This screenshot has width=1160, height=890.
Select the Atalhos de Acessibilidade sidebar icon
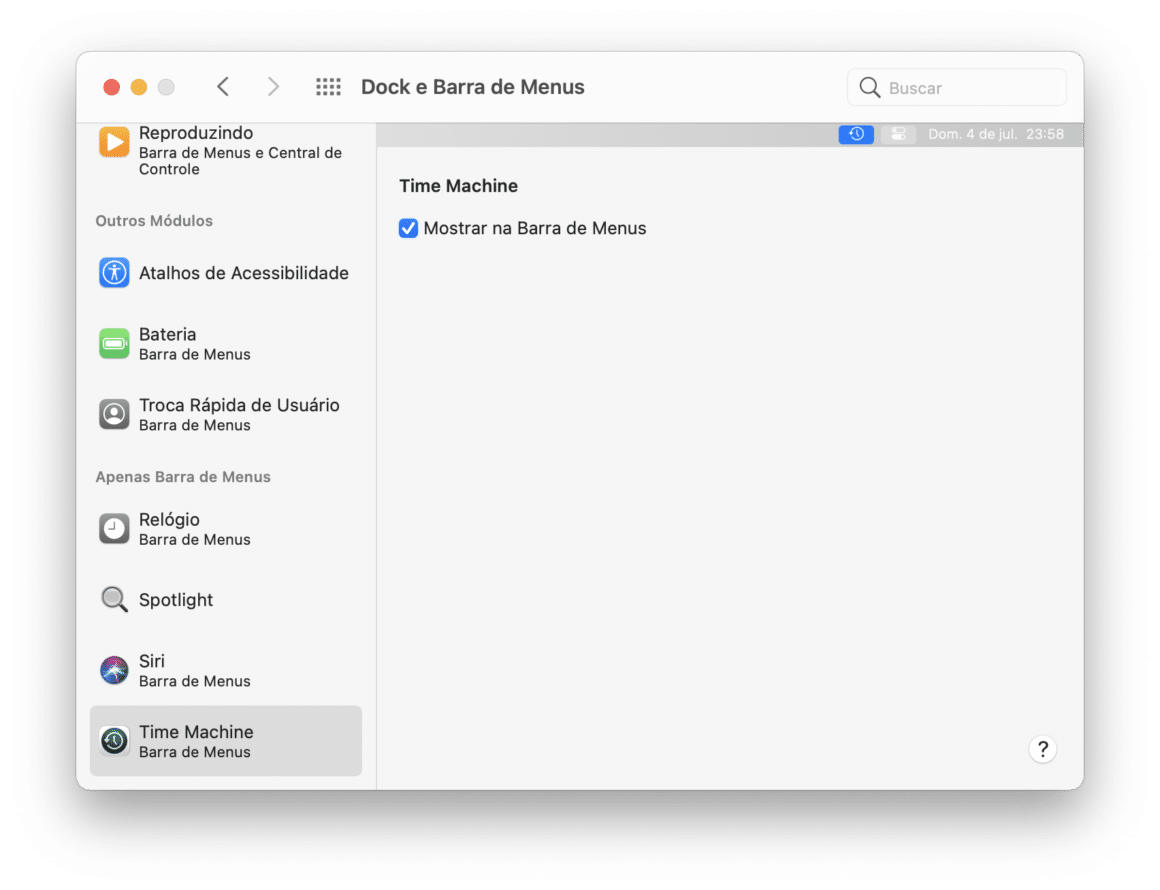pyautogui.click(x=113, y=272)
